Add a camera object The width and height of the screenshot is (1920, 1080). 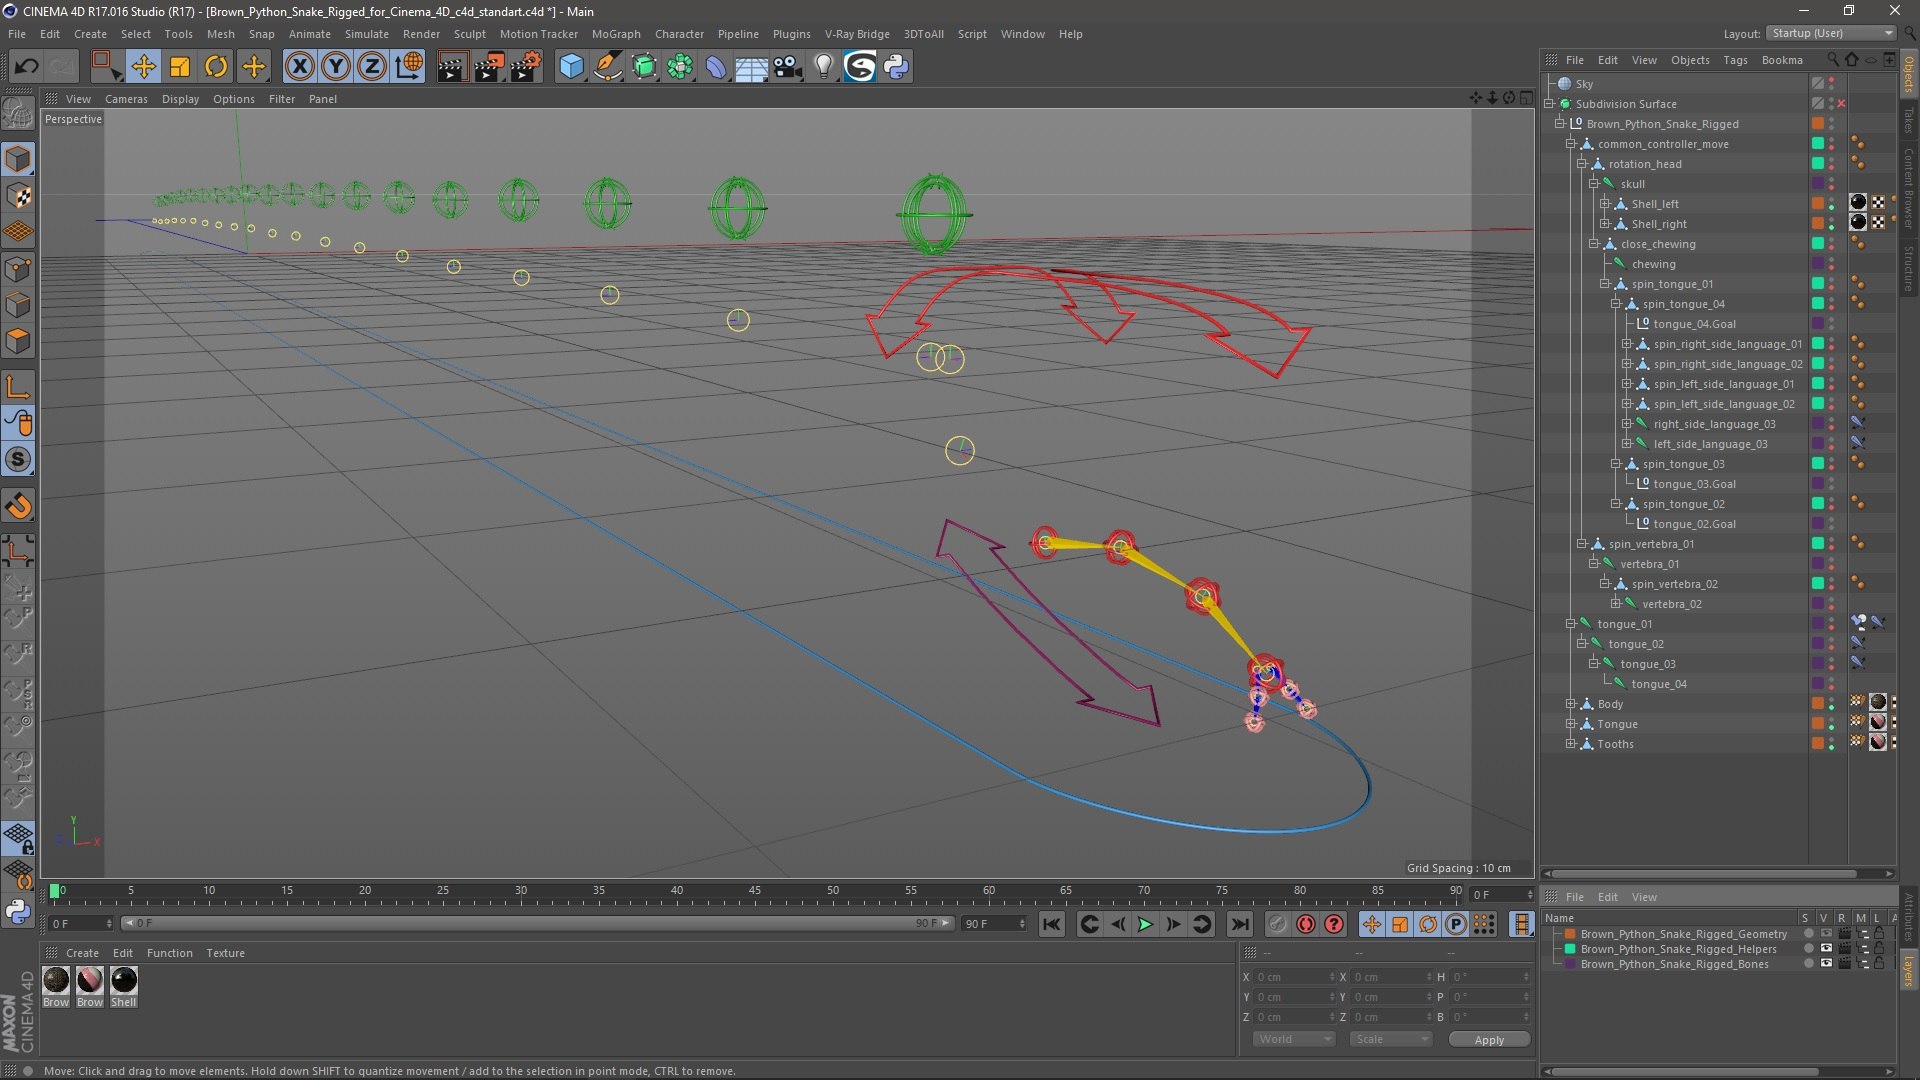point(788,67)
